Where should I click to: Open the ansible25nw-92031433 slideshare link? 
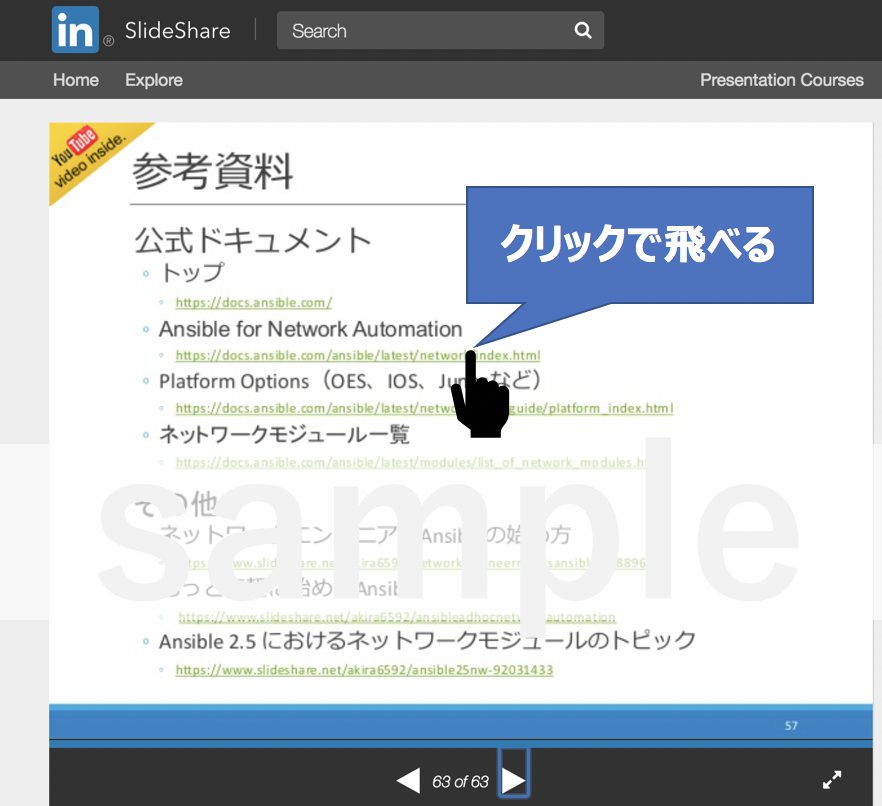[364, 670]
